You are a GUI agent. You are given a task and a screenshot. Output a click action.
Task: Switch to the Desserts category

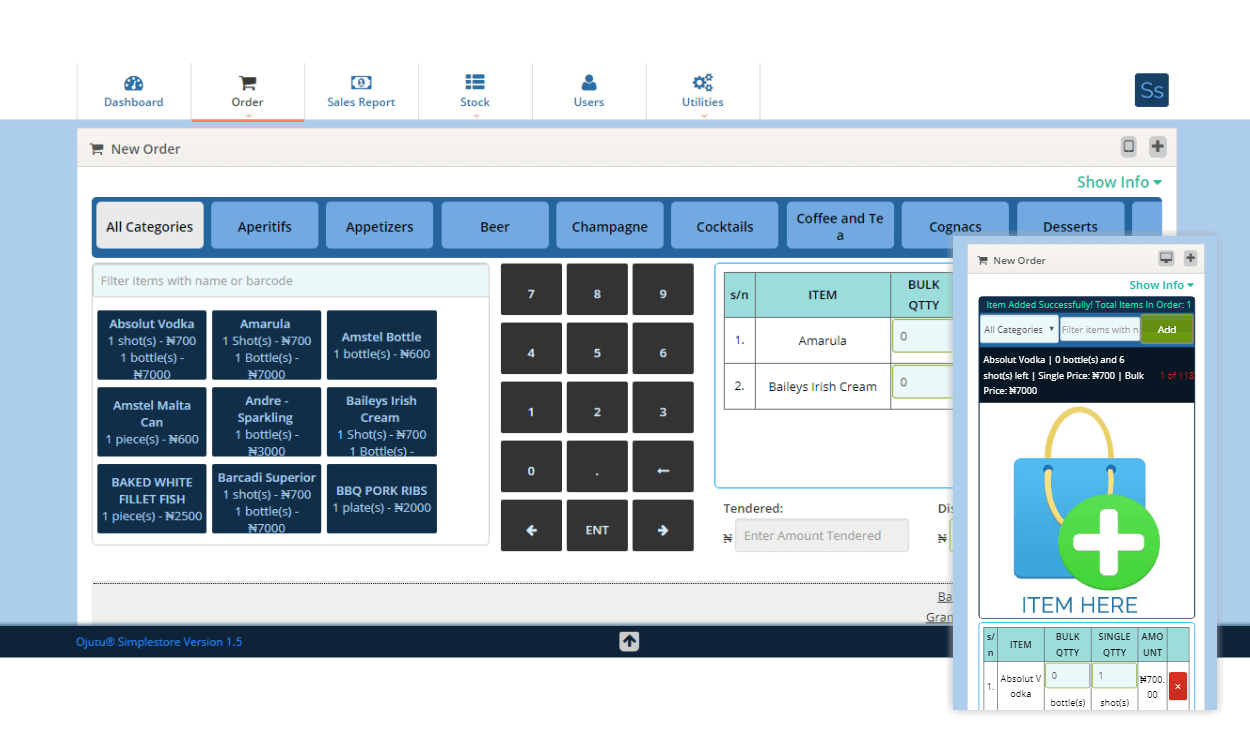point(1070,226)
